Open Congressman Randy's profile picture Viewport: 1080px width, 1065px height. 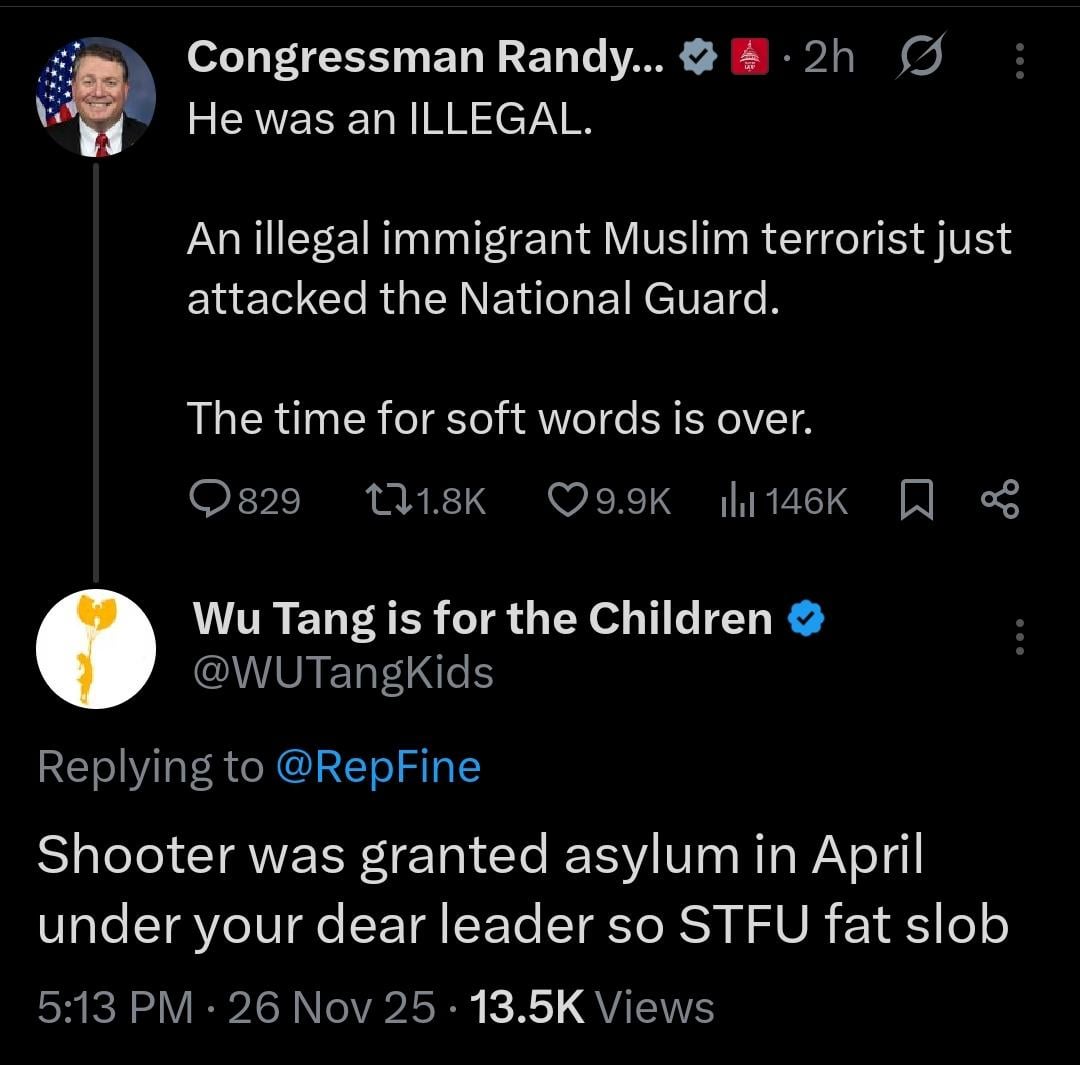pos(96,96)
